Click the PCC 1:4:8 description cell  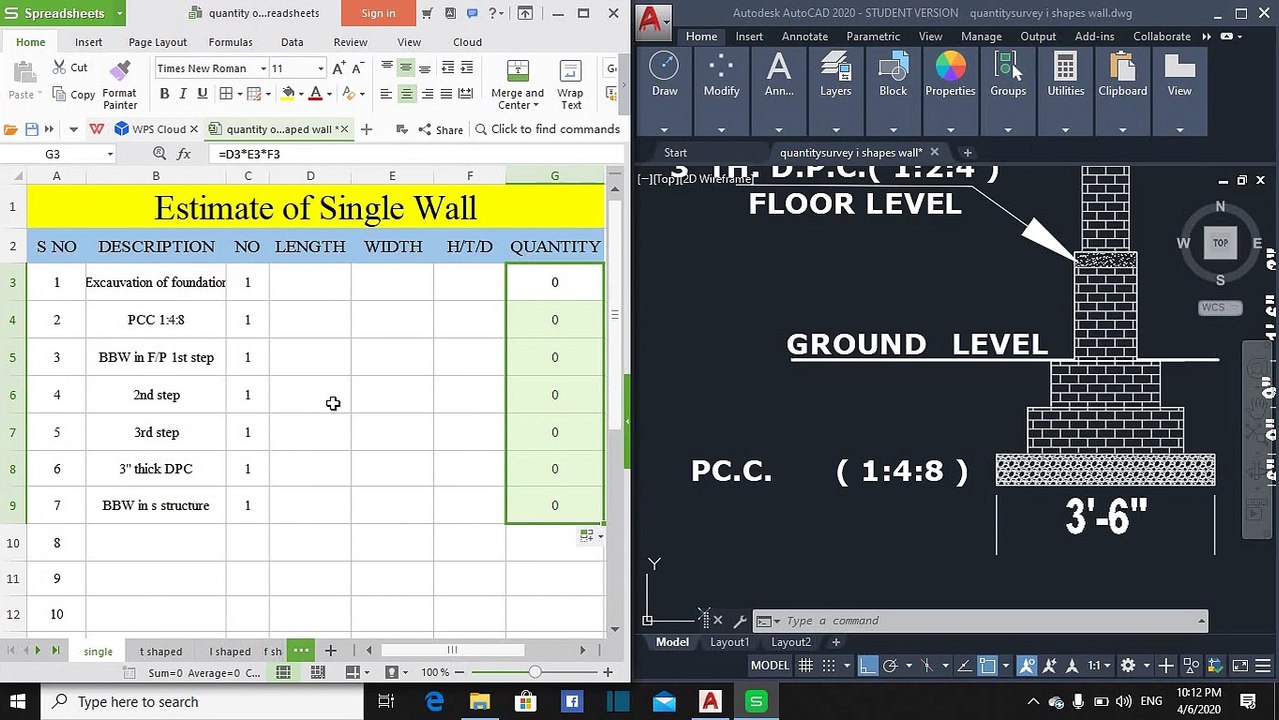point(156,320)
